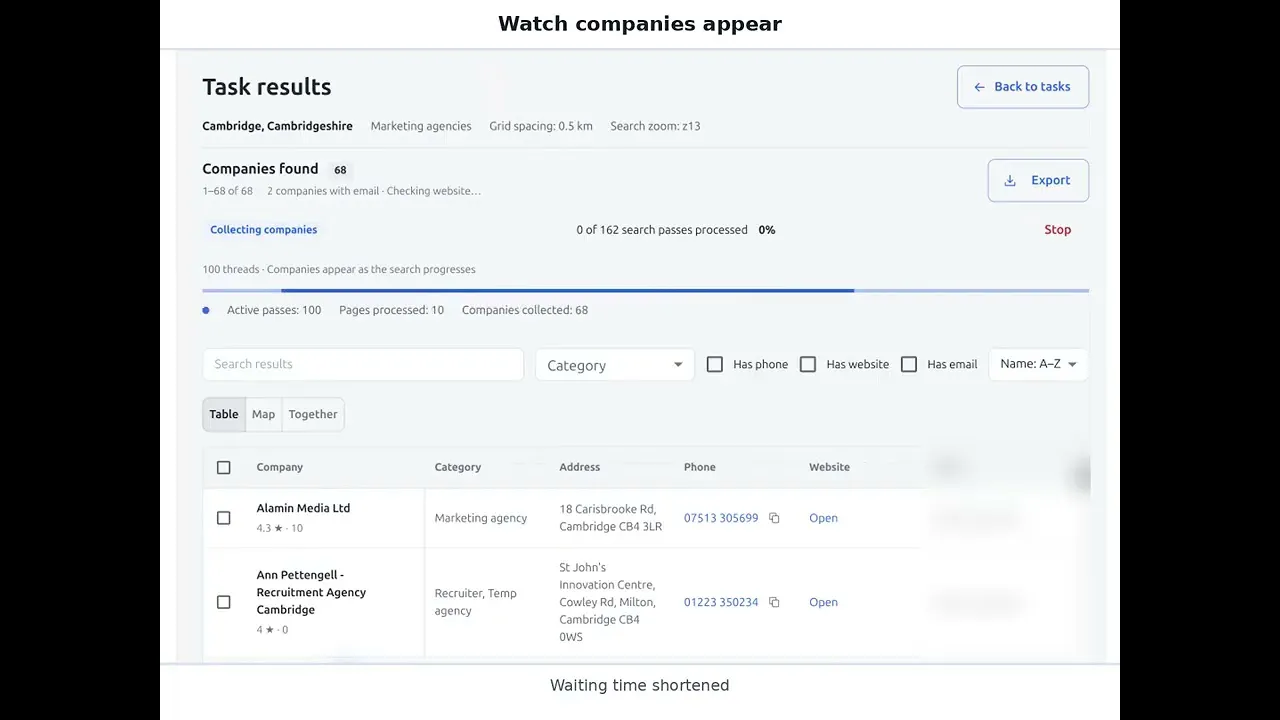
Task: Focus the Search results input field
Action: pos(363,364)
